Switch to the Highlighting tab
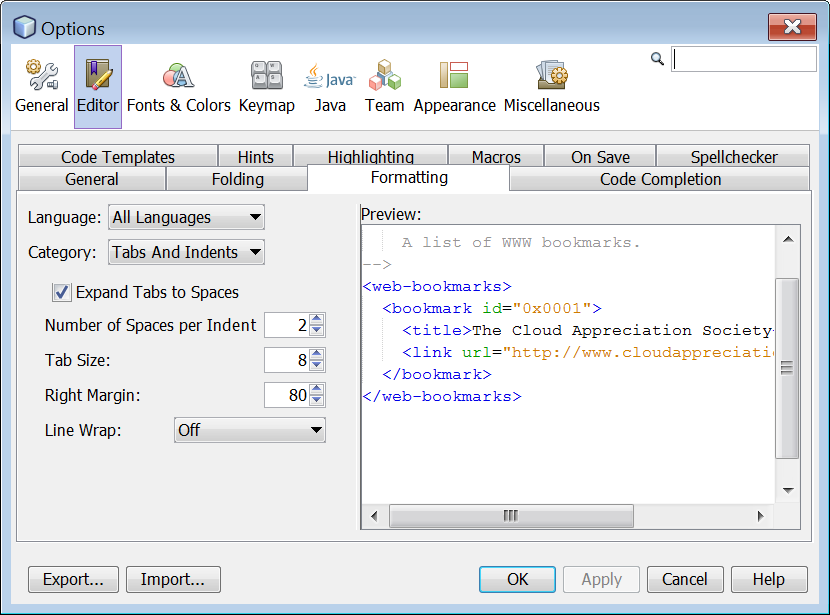Screen dimensions: 830x615 (371, 156)
